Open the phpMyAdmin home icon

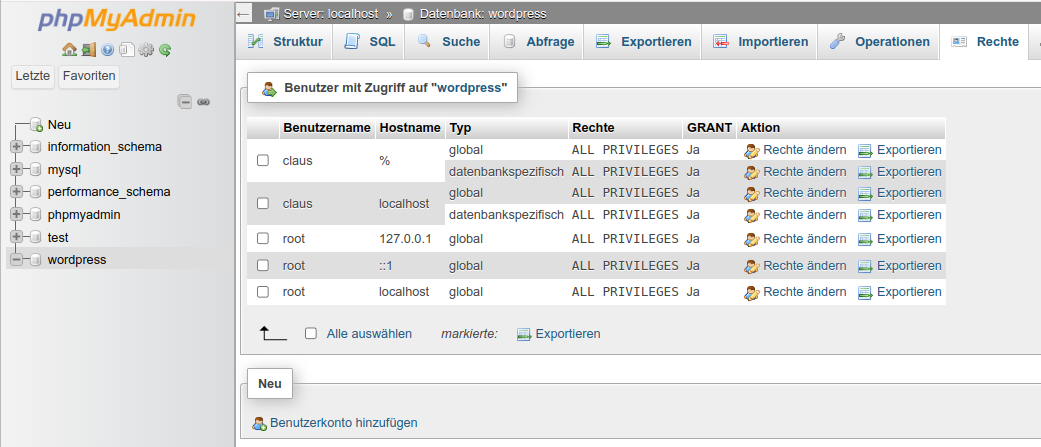tap(69, 49)
